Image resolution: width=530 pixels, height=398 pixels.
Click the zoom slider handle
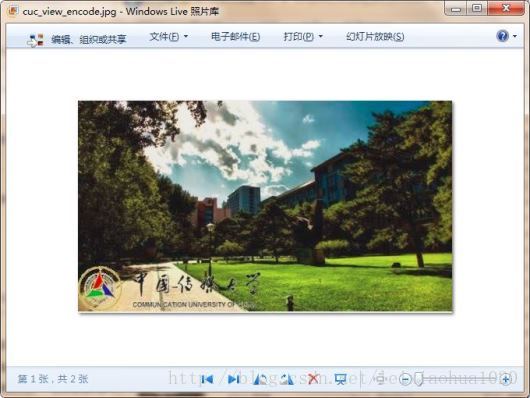click(419, 379)
